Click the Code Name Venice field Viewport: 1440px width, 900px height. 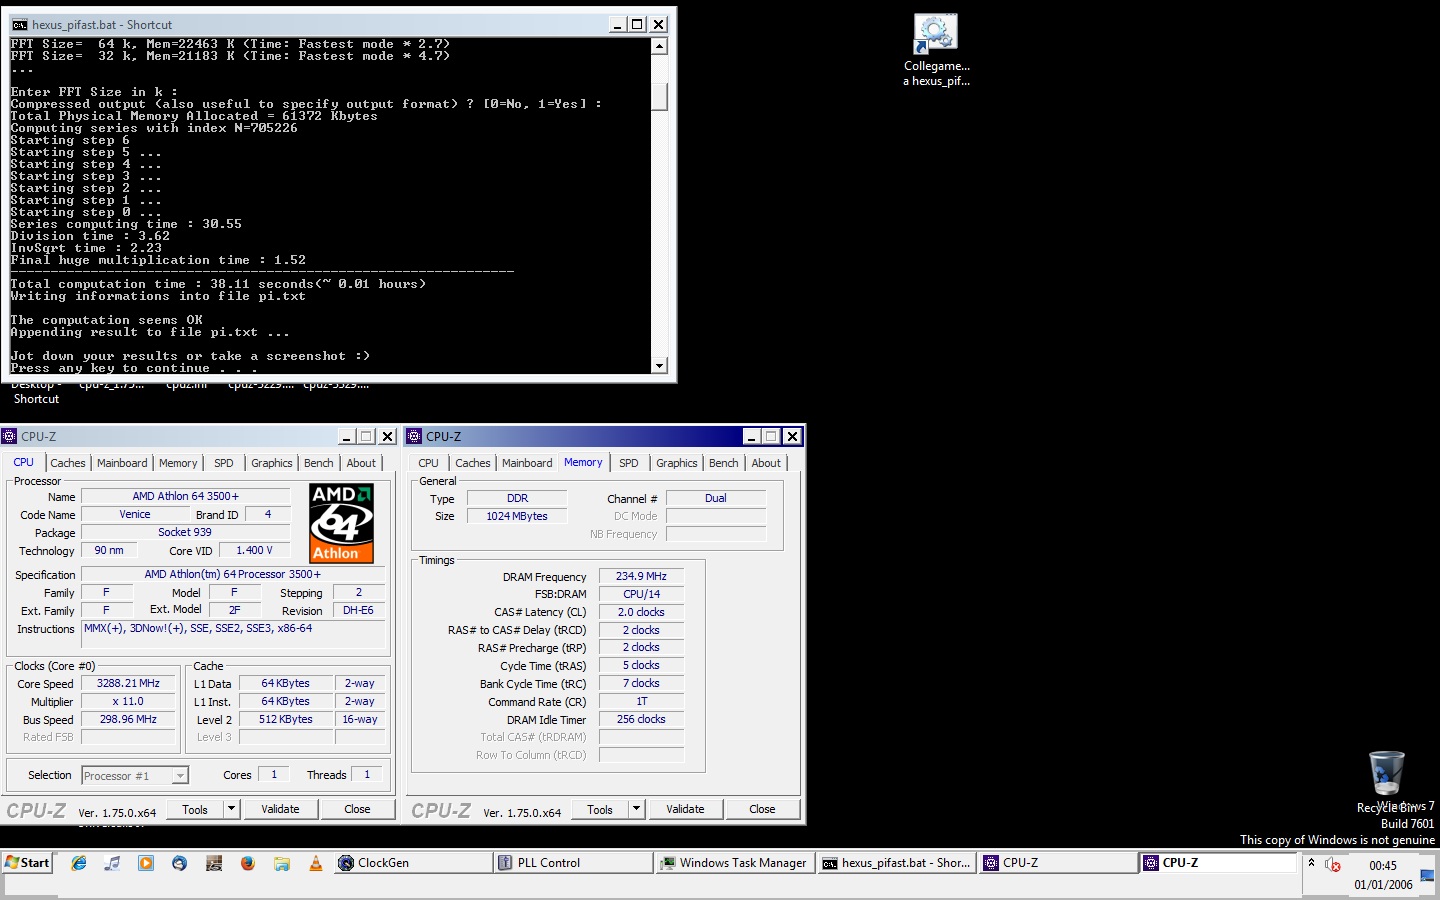[x=135, y=514]
